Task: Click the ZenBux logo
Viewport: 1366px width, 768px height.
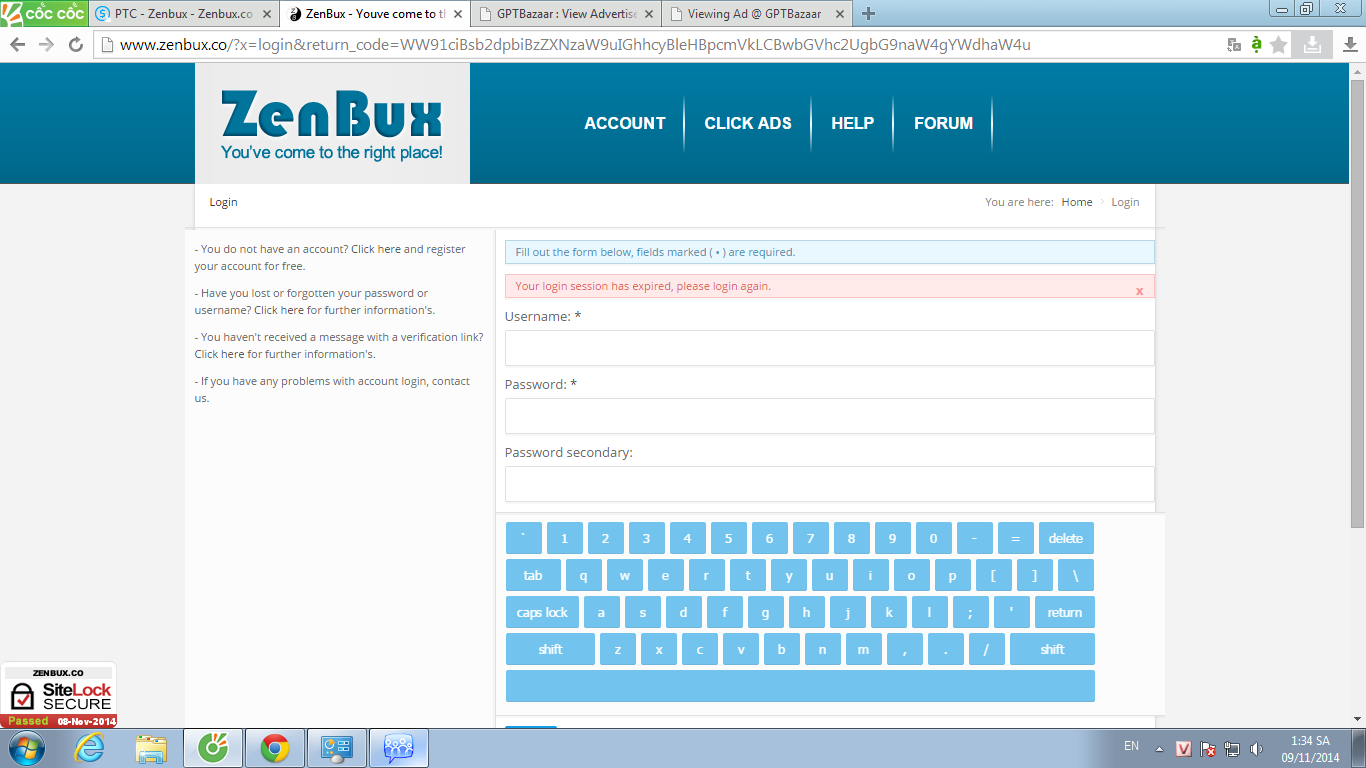Action: (331, 124)
